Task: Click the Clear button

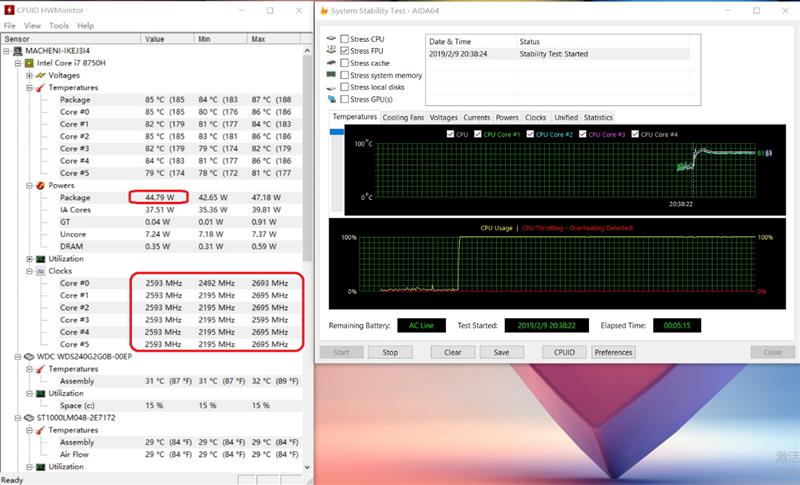Action: tap(453, 352)
